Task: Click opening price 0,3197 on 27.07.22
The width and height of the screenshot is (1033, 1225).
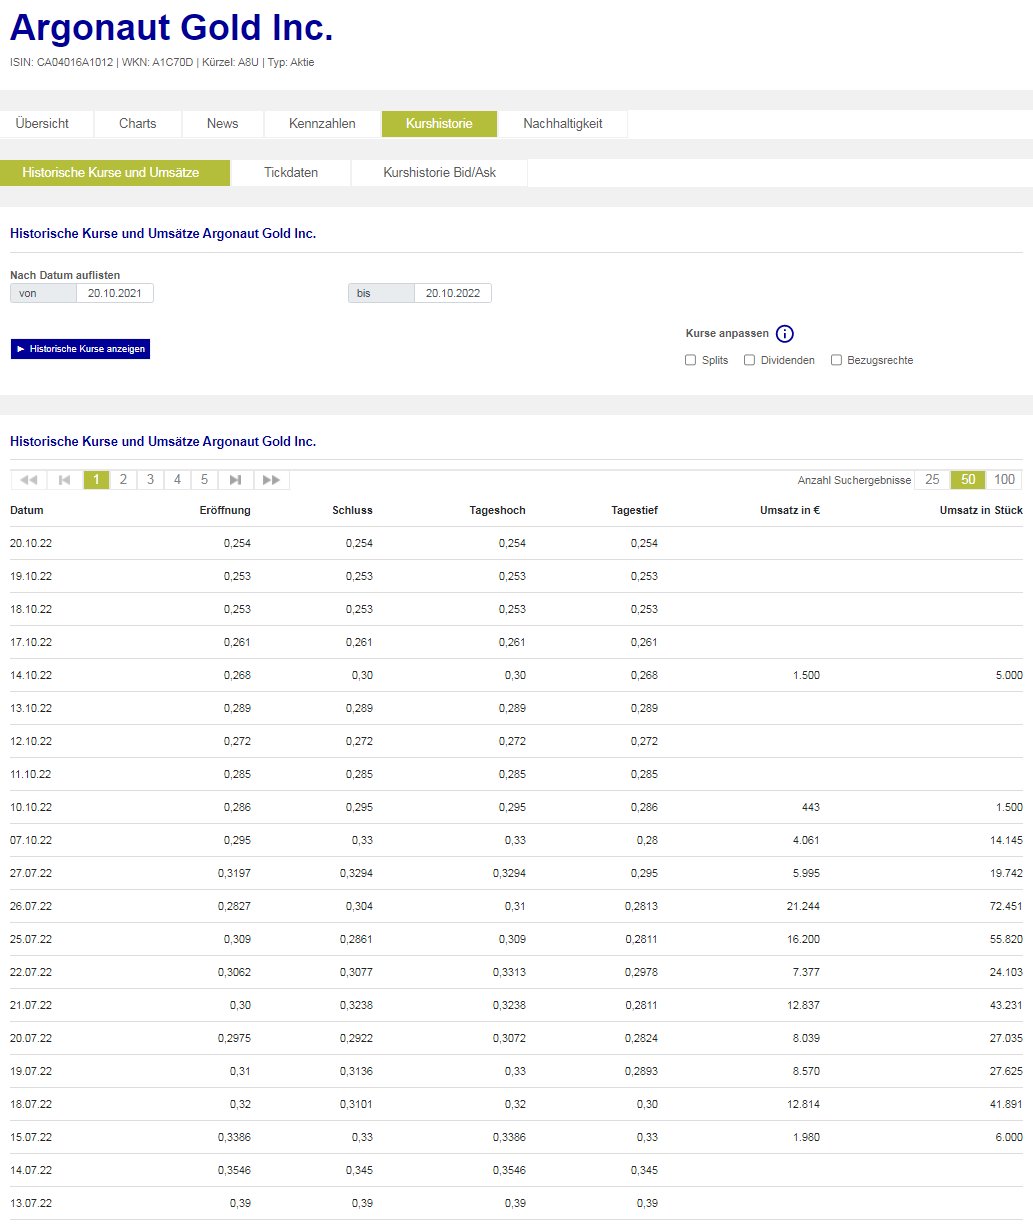Action: tap(234, 873)
